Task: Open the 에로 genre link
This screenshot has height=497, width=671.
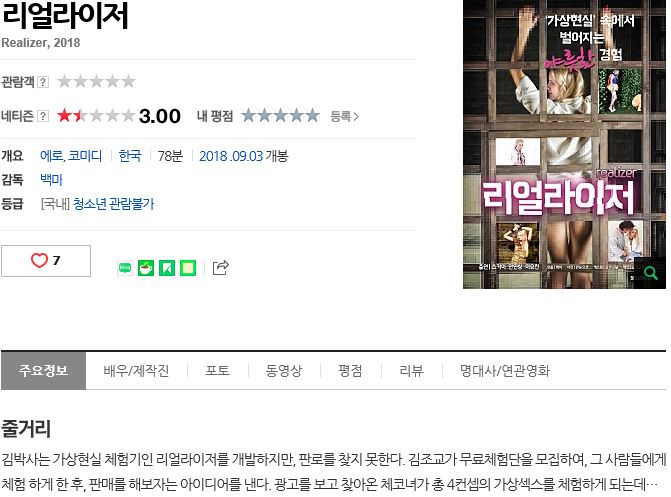Action: point(51,156)
